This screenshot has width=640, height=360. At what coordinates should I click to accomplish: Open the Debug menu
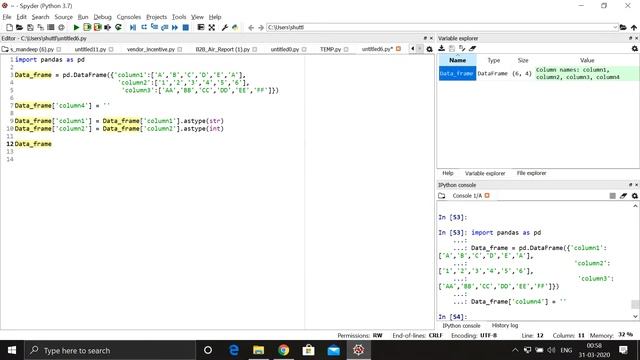click(x=102, y=17)
